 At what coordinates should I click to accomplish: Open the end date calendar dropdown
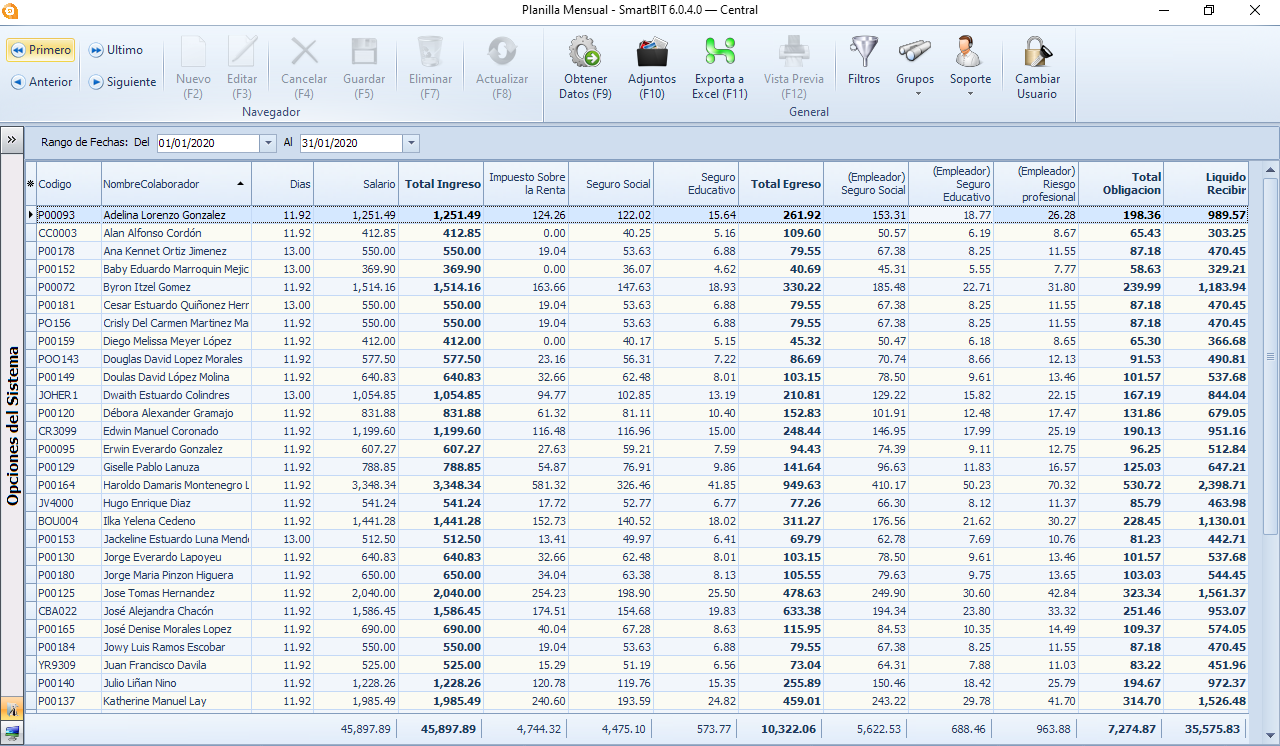[x=411, y=143]
